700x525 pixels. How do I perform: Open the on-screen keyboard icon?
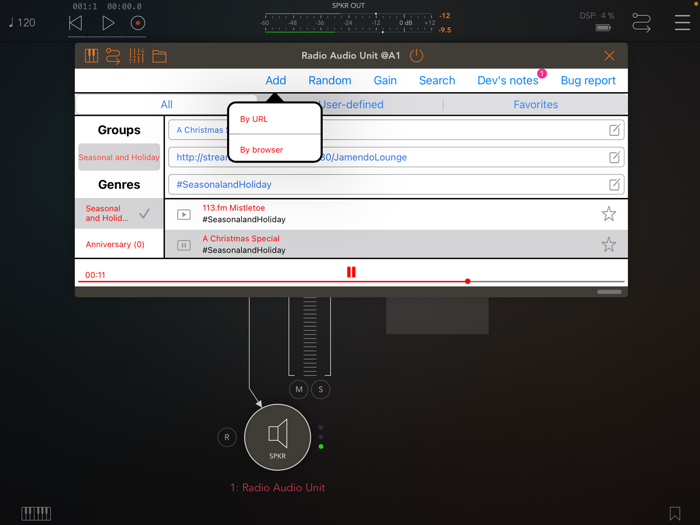click(x=36, y=513)
